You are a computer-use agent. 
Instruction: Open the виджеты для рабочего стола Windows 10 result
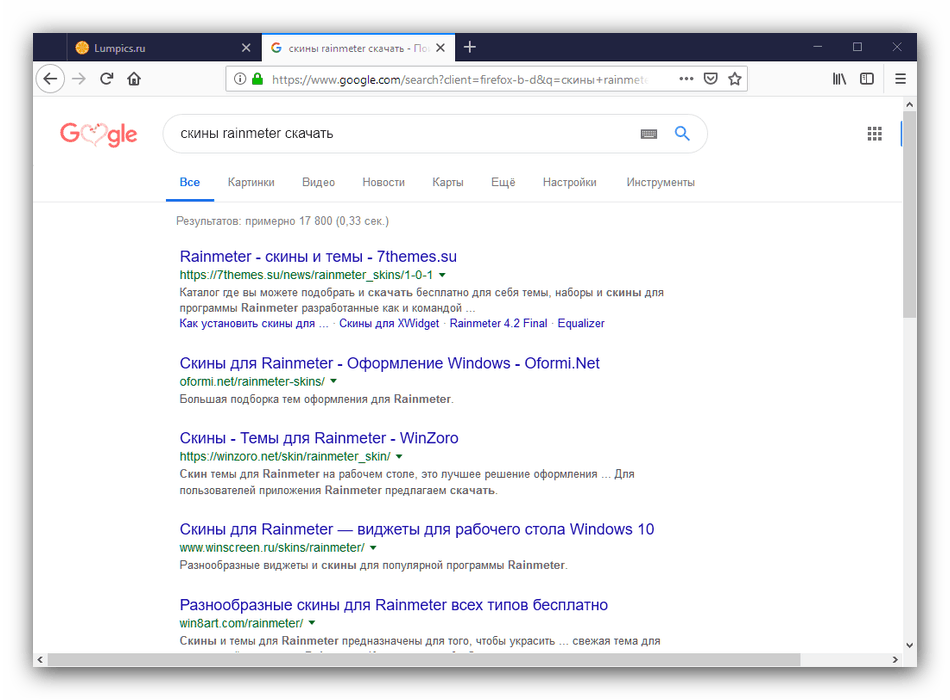417,529
